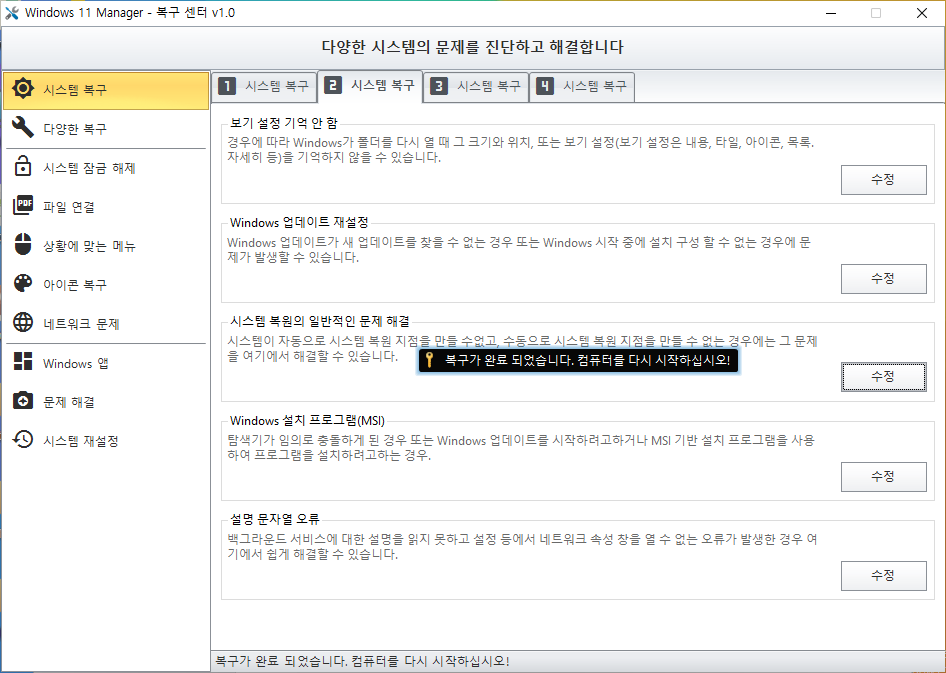Click the 보기 설정 기억 안 함 heading
This screenshot has height=673, width=946.
tap(284, 123)
